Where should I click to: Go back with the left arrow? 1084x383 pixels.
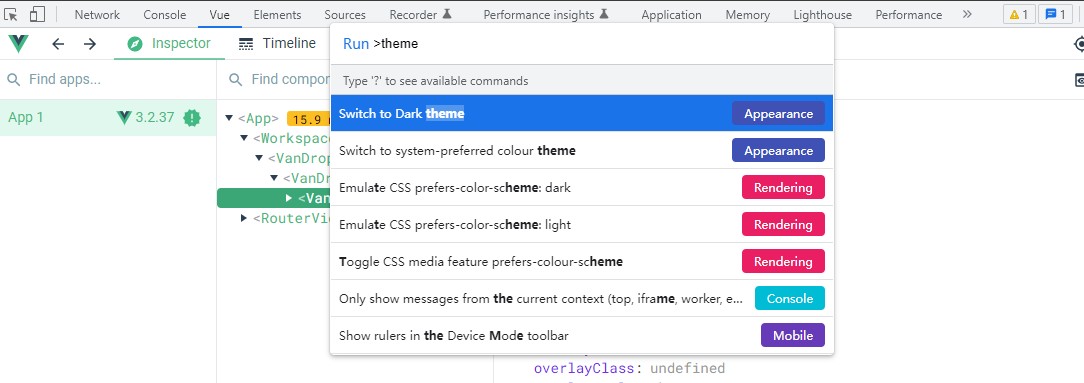pyautogui.click(x=58, y=44)
